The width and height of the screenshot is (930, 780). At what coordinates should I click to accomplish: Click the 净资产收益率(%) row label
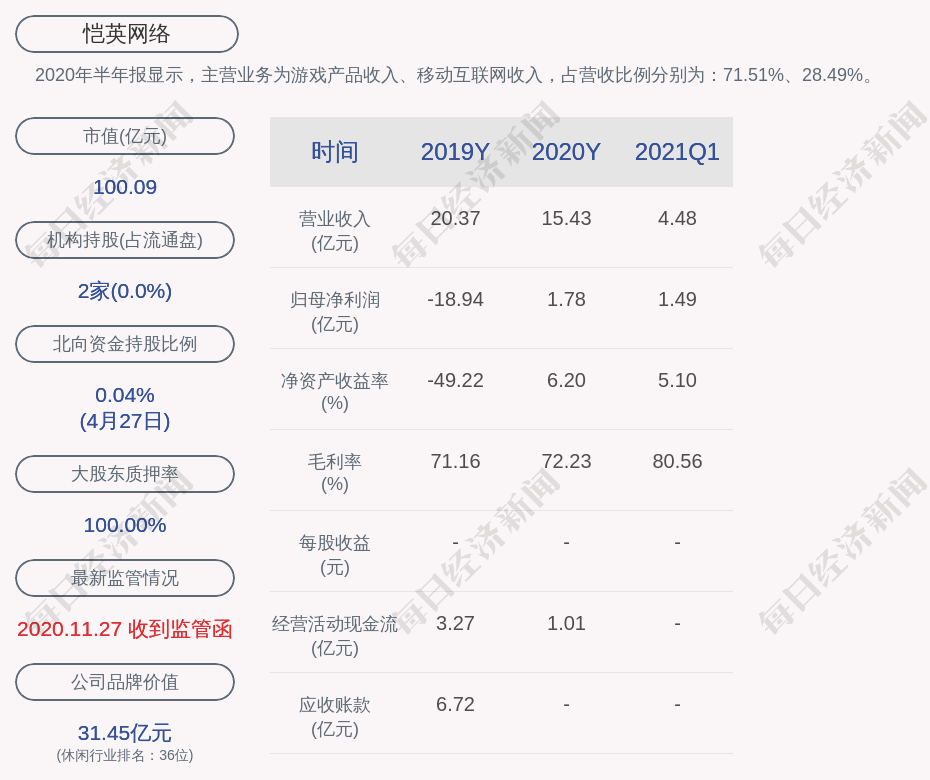click(x=335, y=392)
